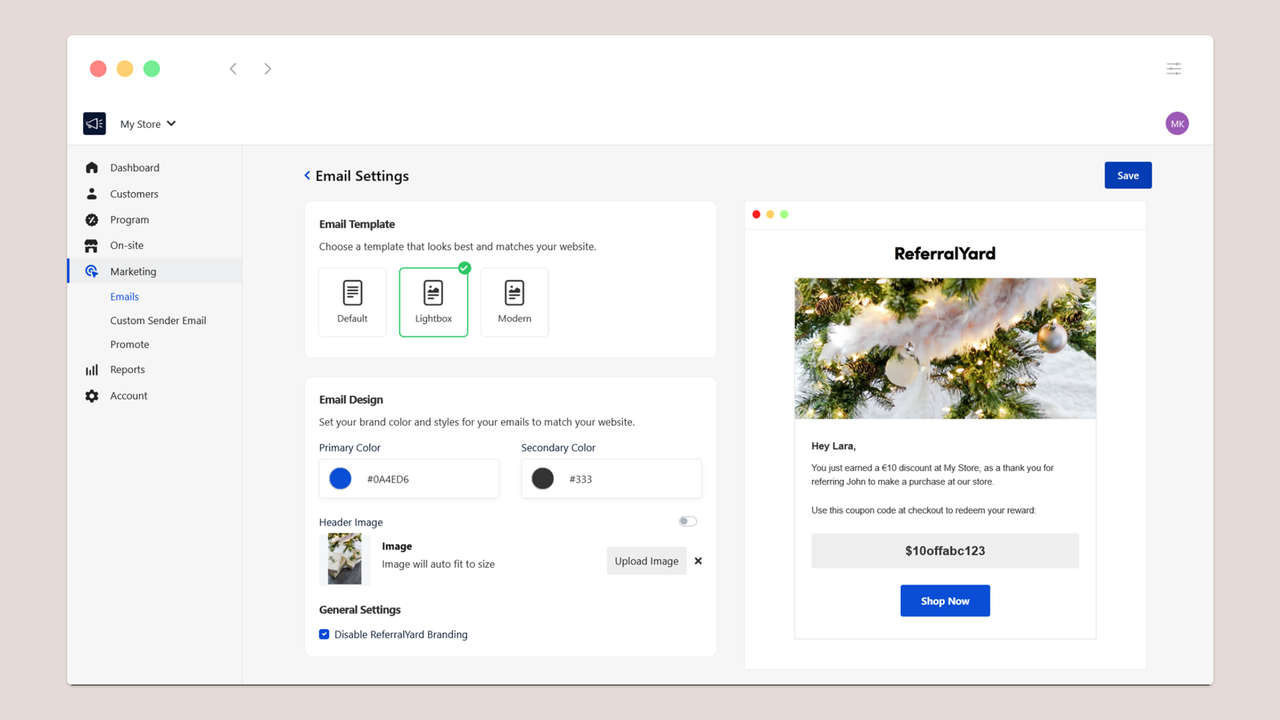Click the header image thumbnail
Image resolution: width=1280 pixels, height=720 pixels.
click(344, 560)
